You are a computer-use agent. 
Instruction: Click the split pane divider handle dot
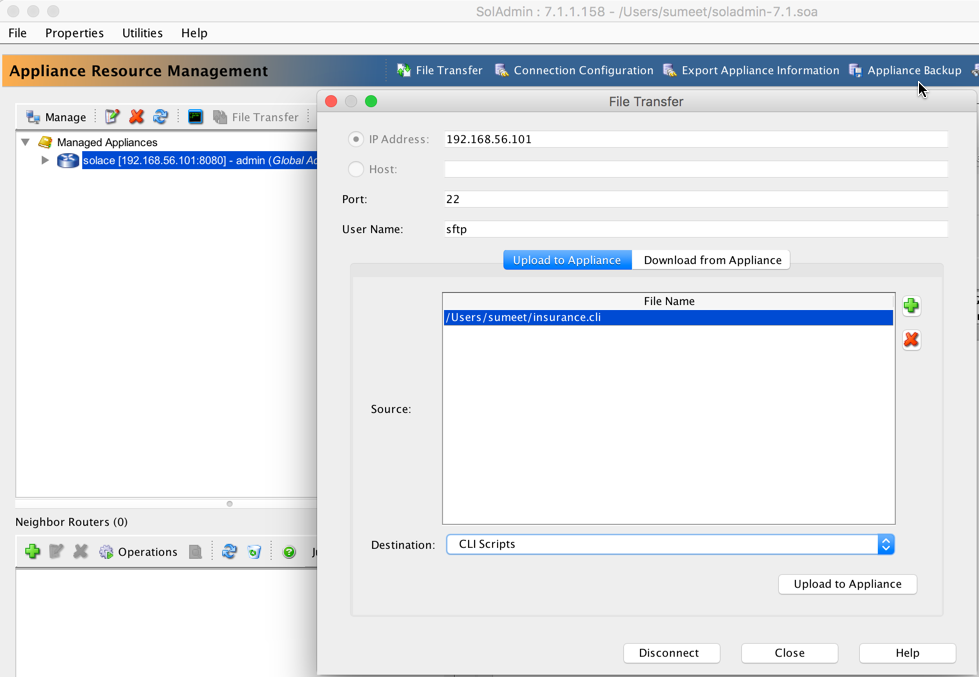click(x=230, y=503)
